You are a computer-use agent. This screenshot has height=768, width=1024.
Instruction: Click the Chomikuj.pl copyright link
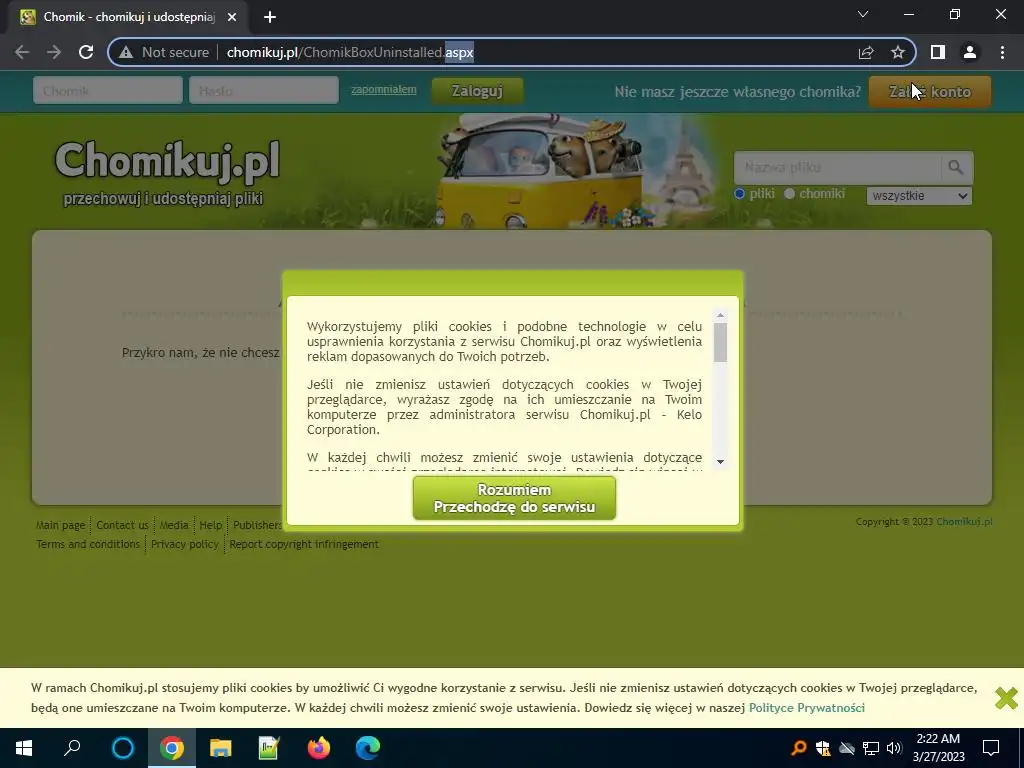point(964,522)
